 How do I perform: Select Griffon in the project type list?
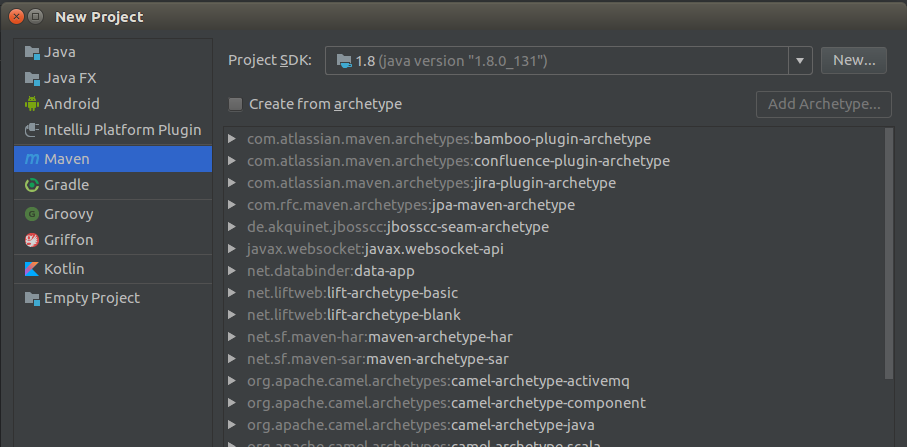click(x=113, y=240)
